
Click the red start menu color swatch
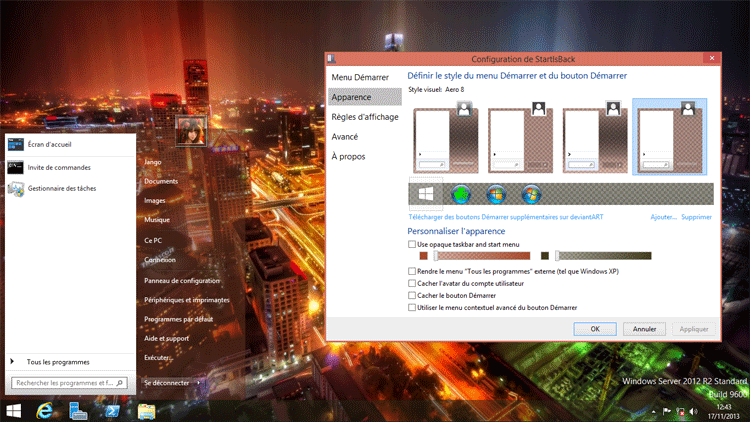coord(423,256)
